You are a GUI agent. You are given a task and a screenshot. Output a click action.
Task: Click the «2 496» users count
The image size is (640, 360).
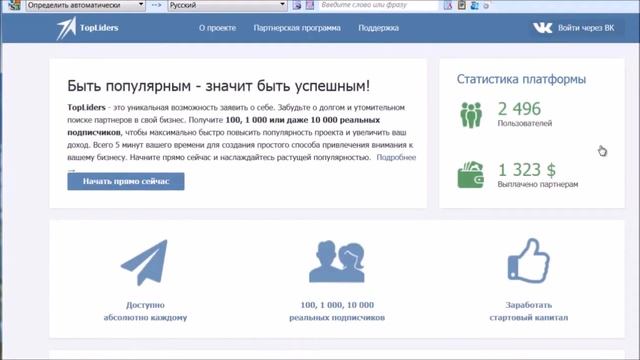pyautogui.click(x=519, y=109)
